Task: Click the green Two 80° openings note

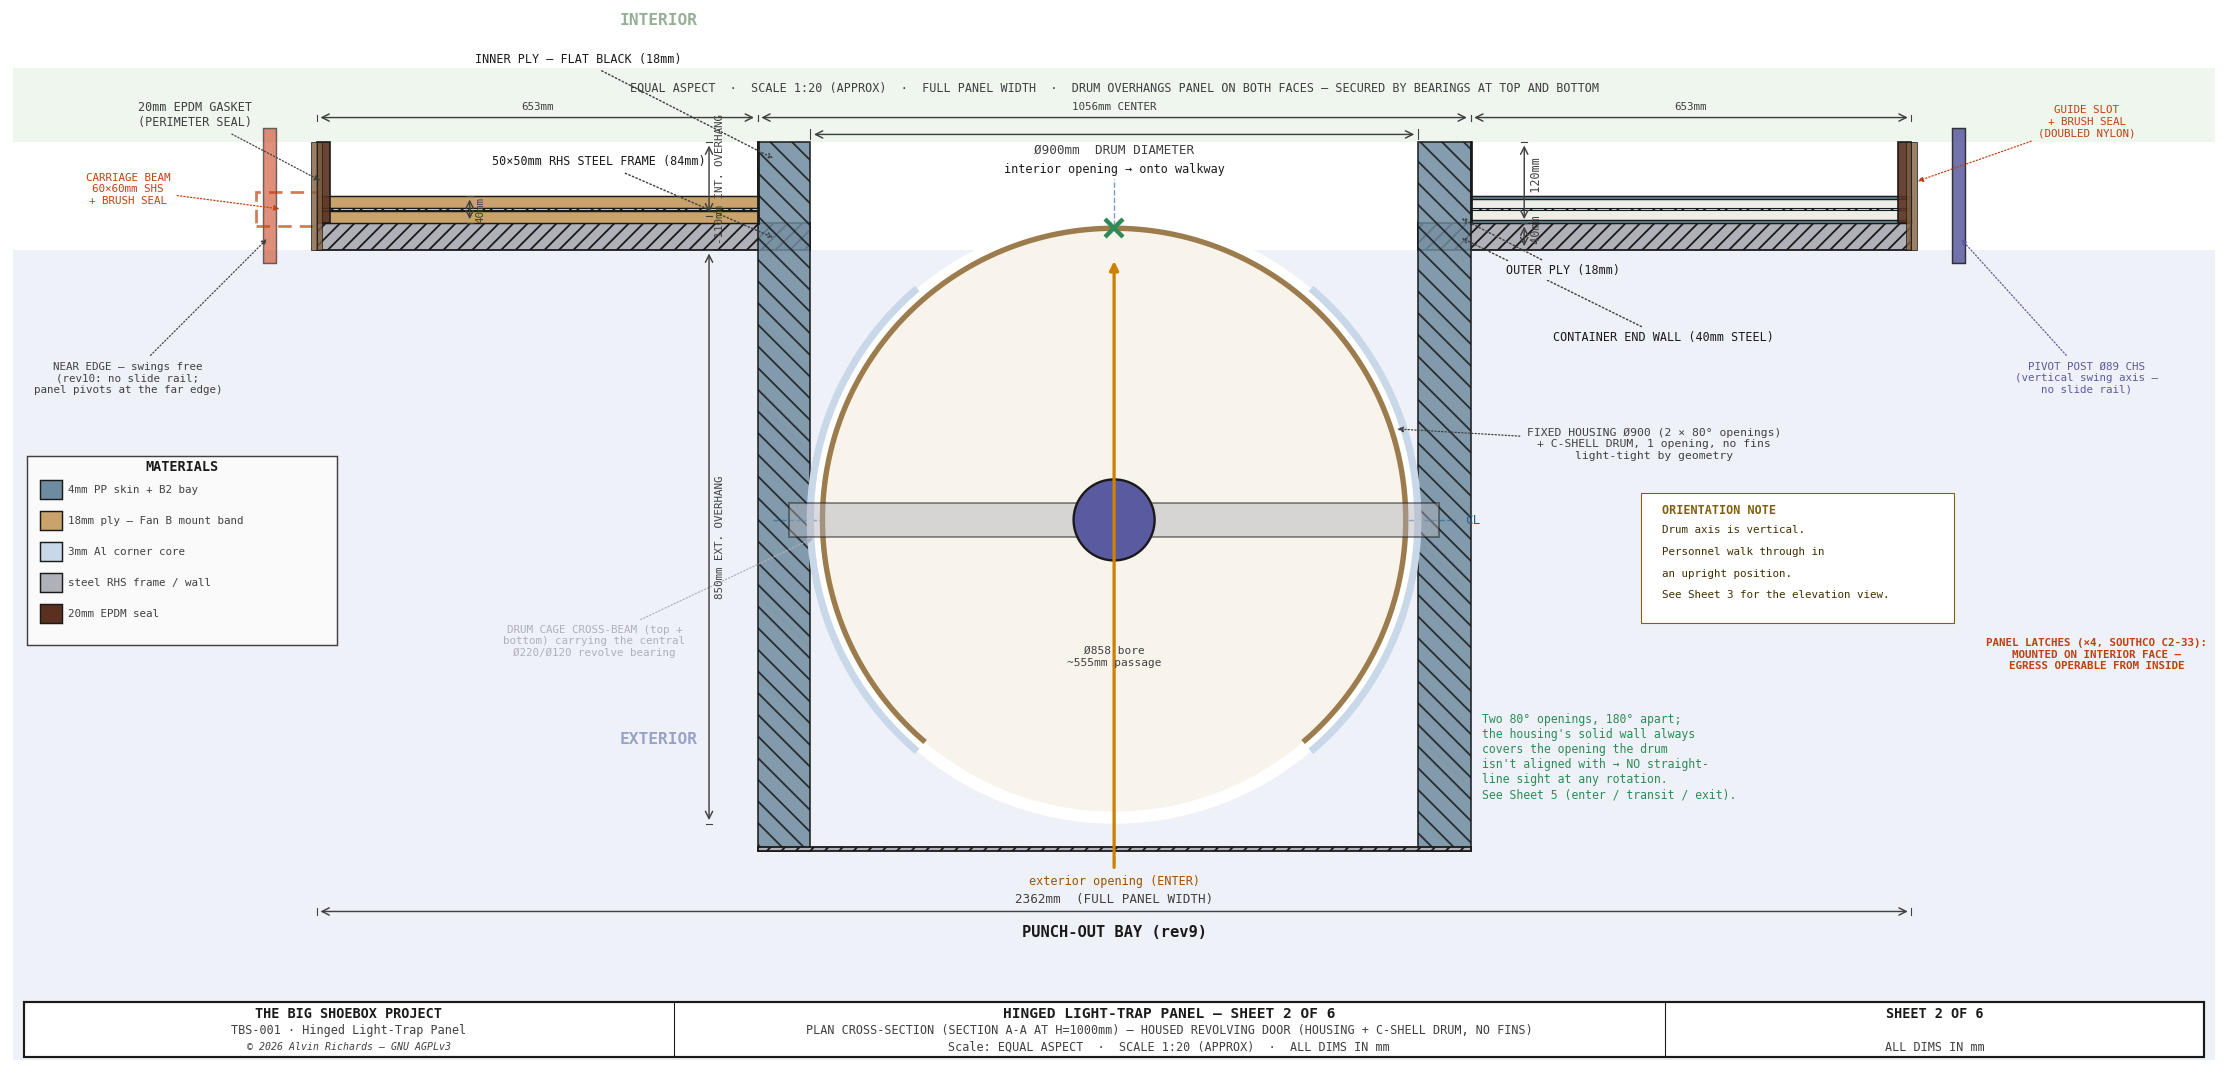Action: [x=1609, y=757]
